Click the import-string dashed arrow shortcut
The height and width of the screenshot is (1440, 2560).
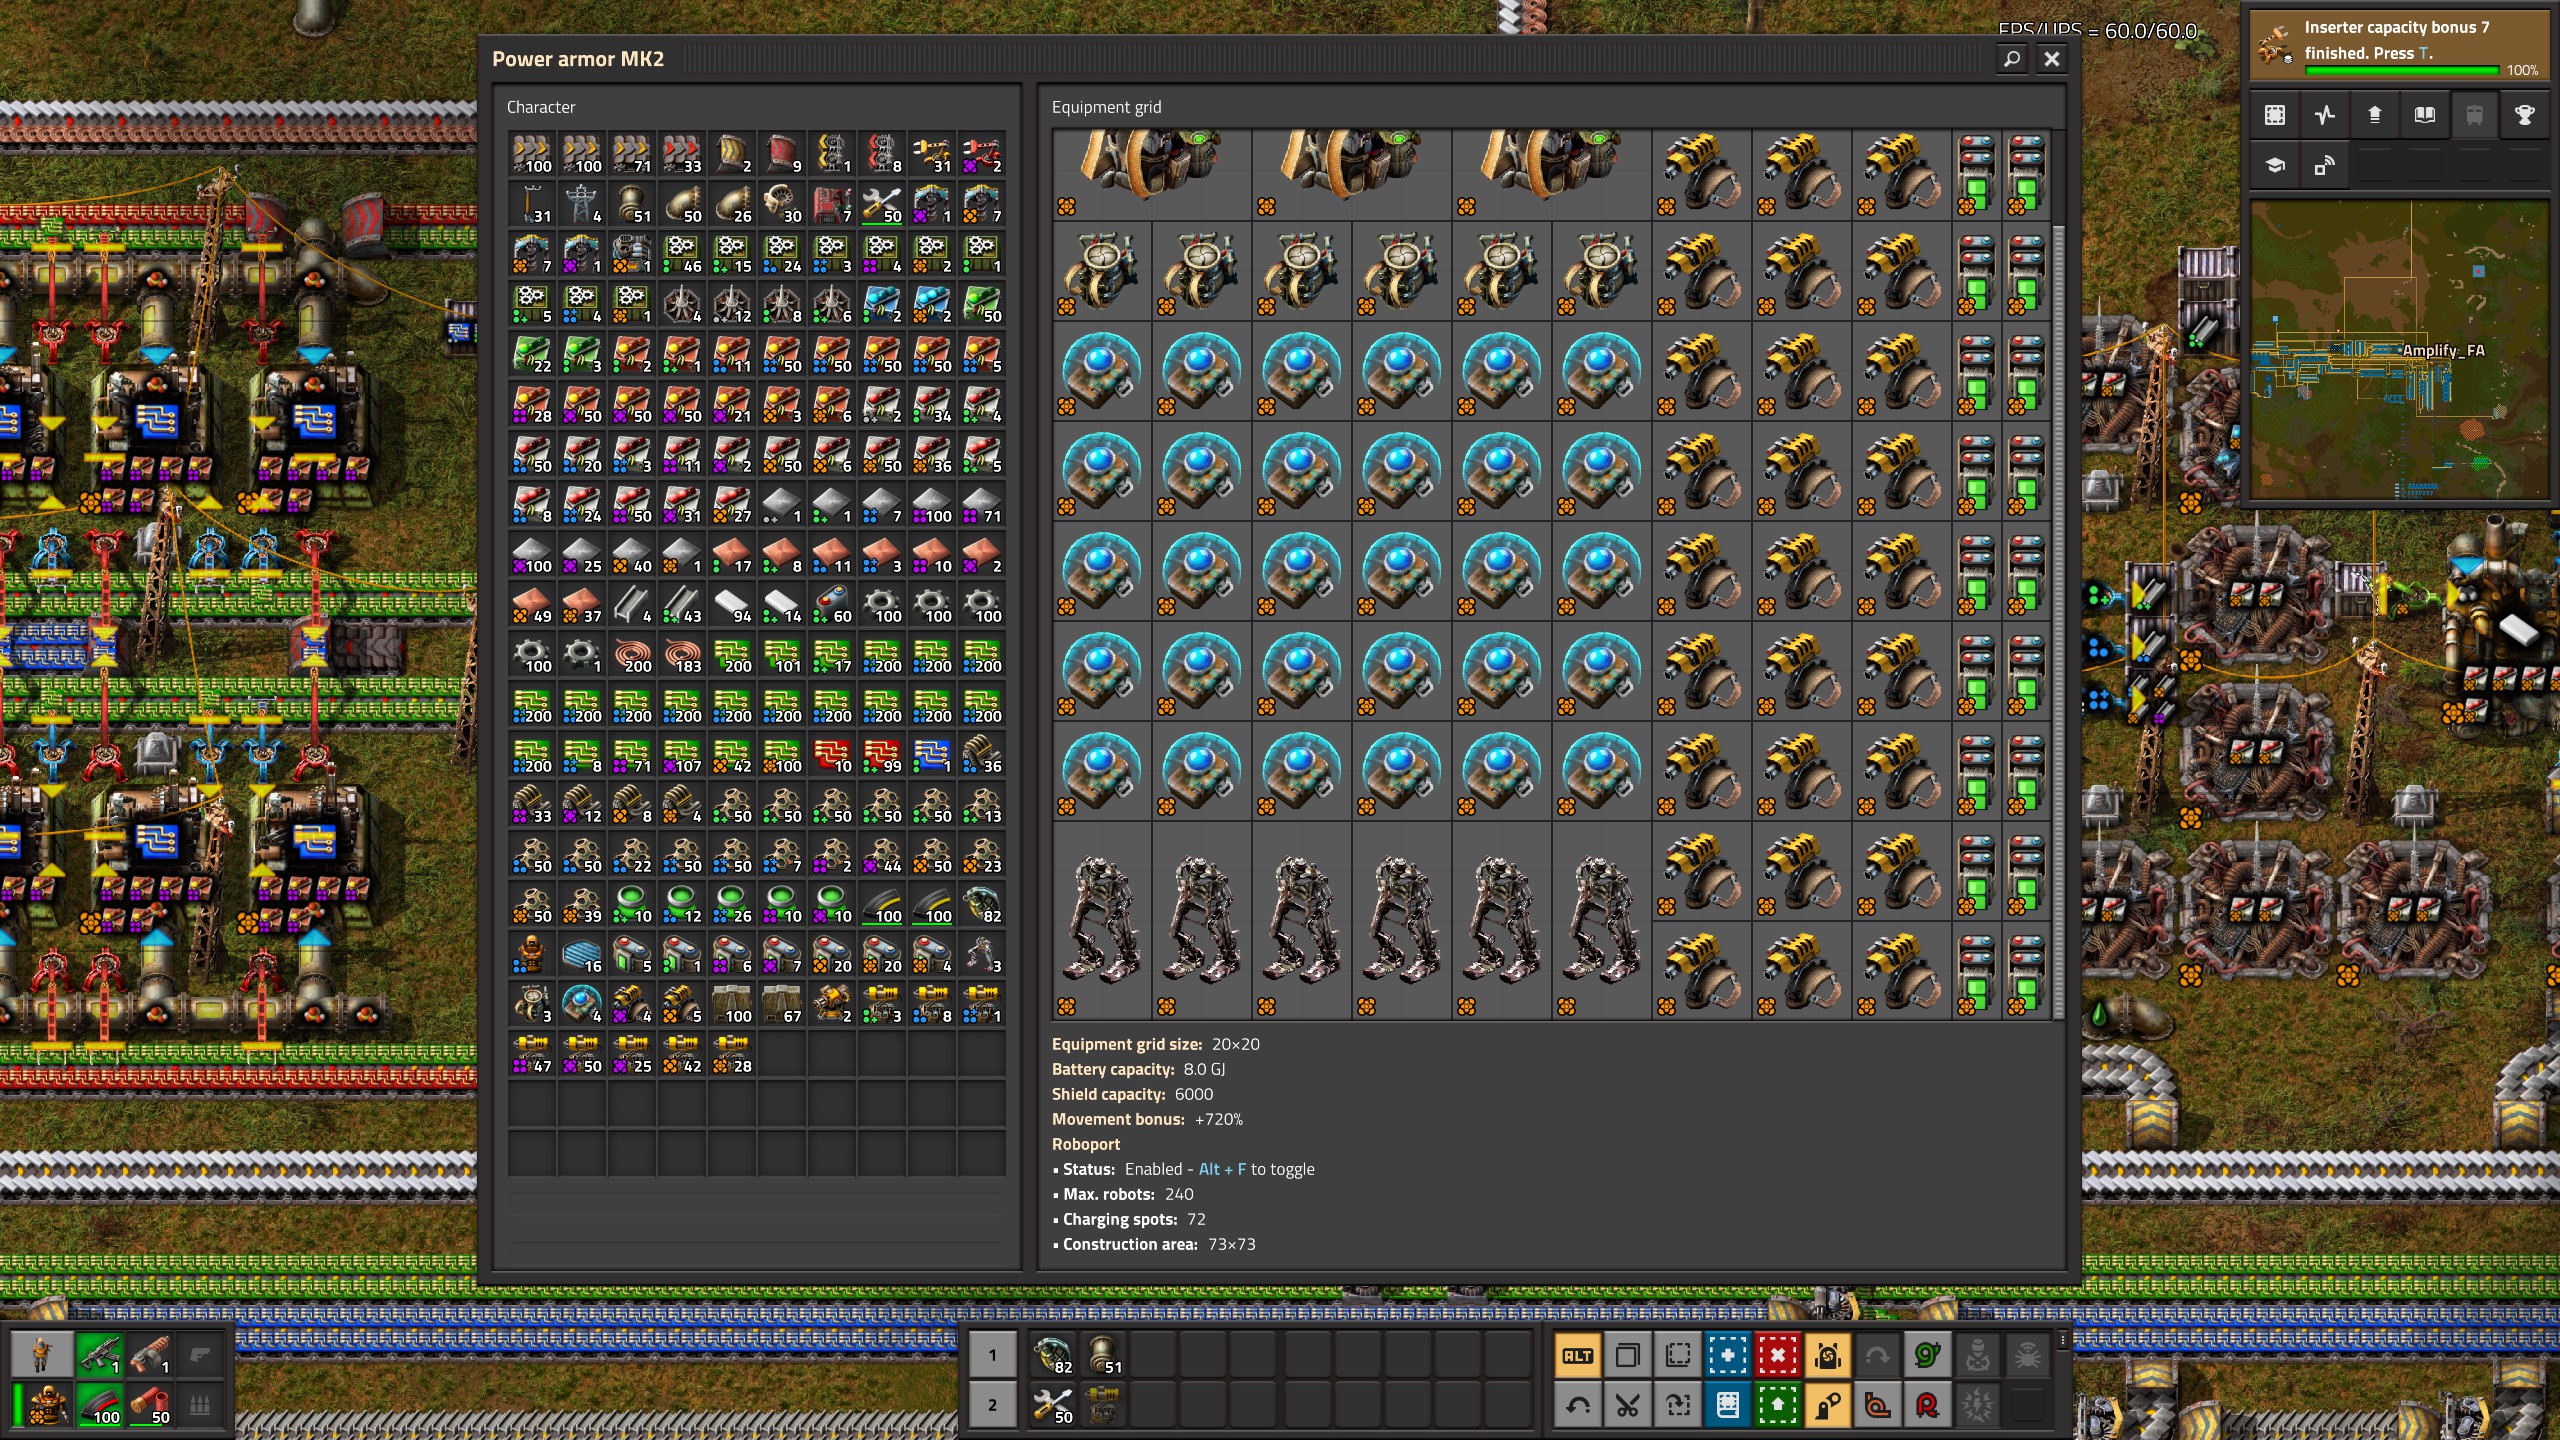click(1678, 1406)
